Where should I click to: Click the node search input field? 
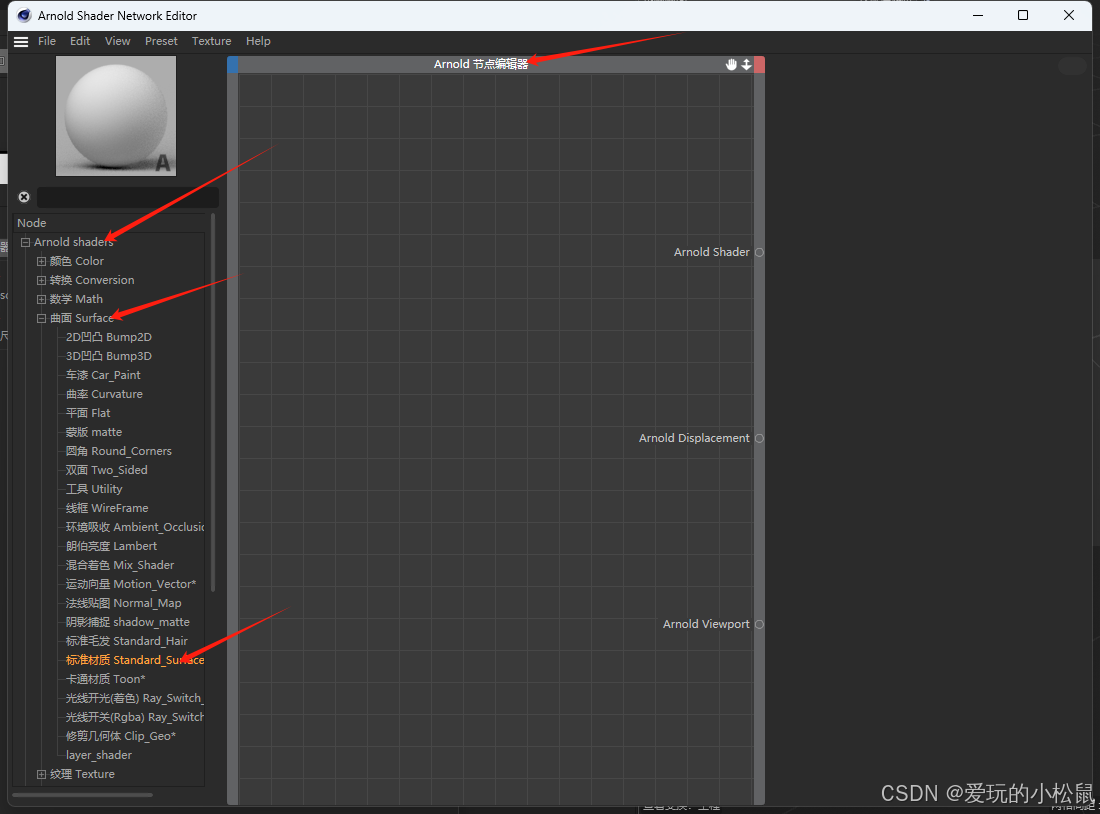tap(128, 197)
